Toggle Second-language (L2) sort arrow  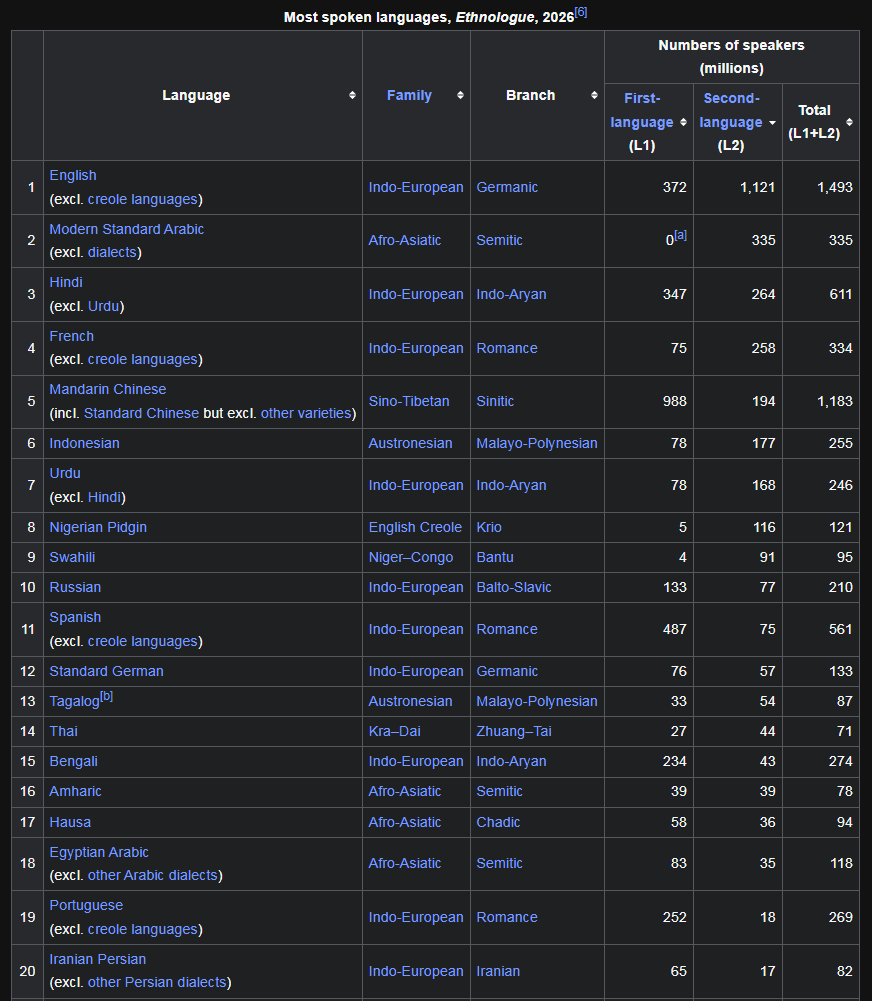click(772, 122)
